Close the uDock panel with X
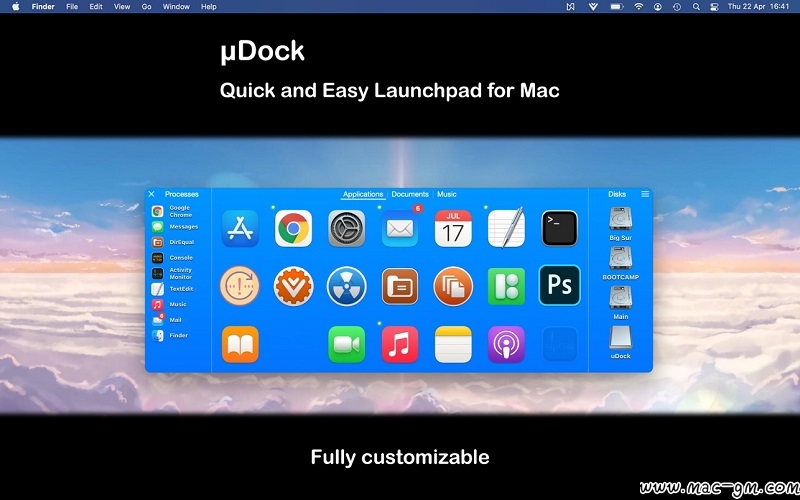Screen dimensions: 800x500 151,194
